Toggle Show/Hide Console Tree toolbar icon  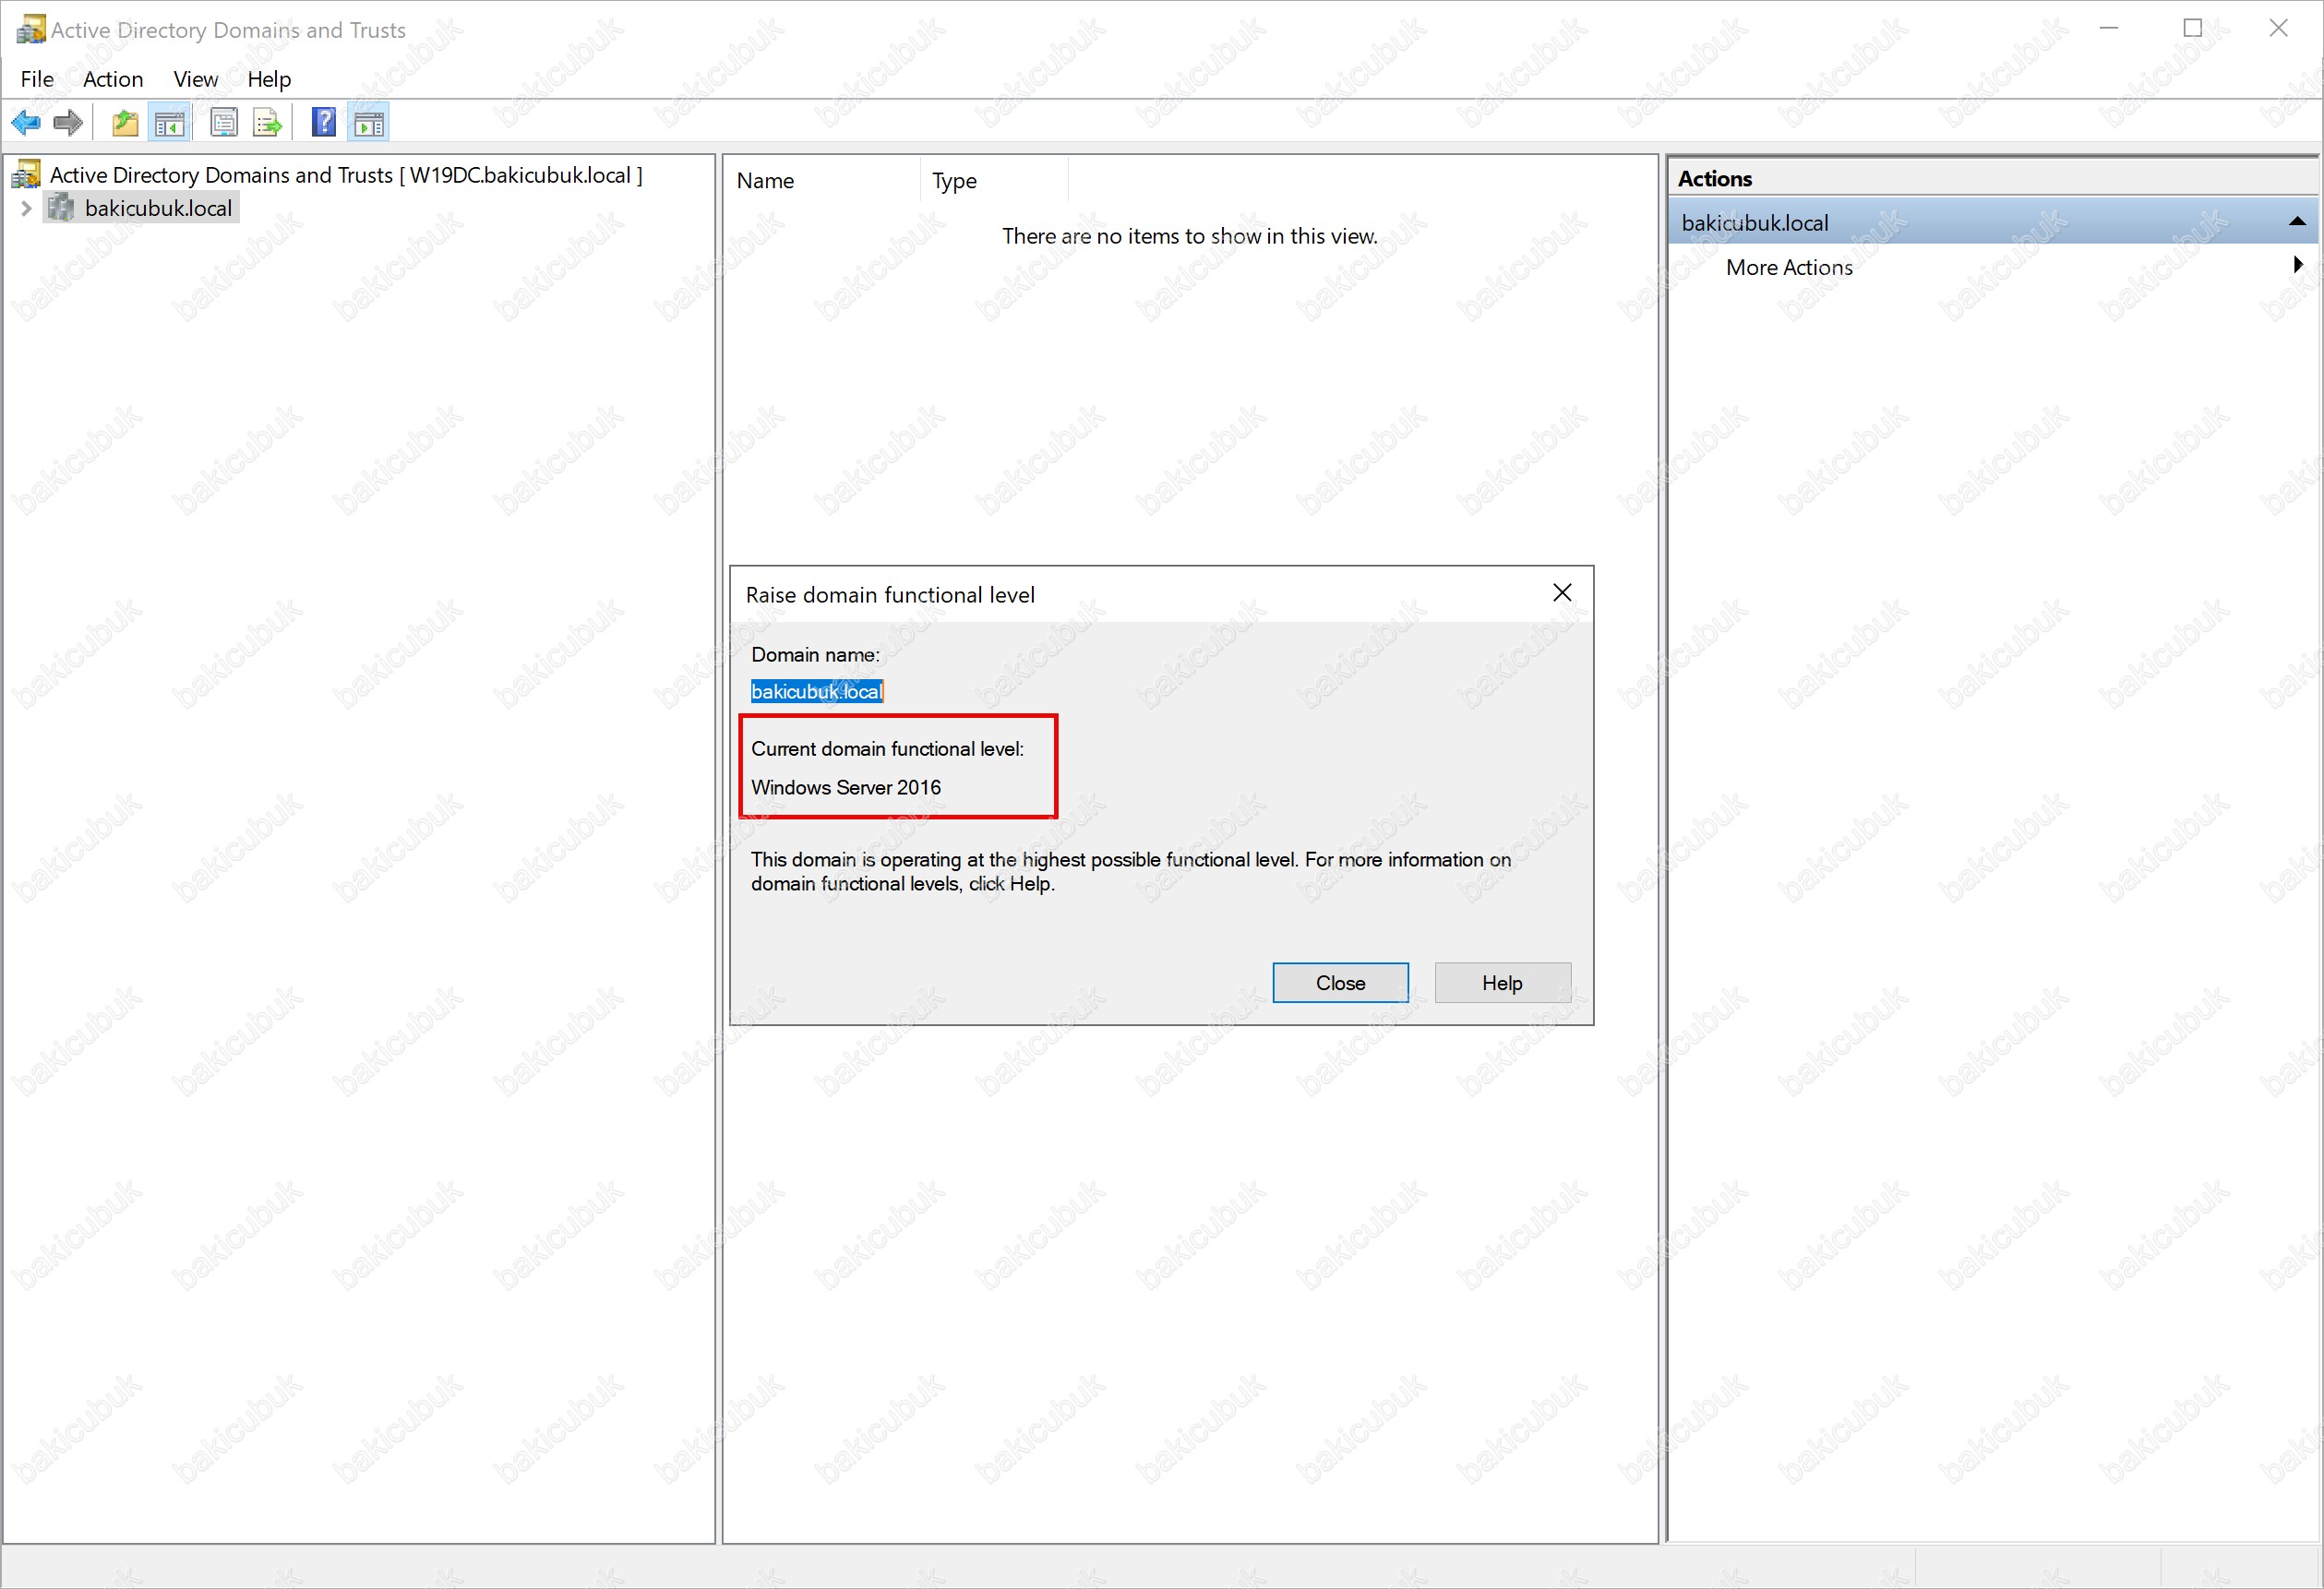click(x=169, y=123)
